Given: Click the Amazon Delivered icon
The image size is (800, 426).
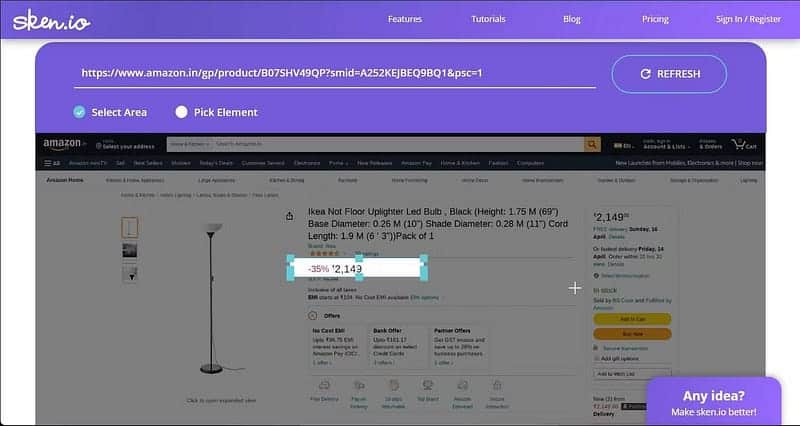Looking at the screenshot, I should tap(462, 386).
